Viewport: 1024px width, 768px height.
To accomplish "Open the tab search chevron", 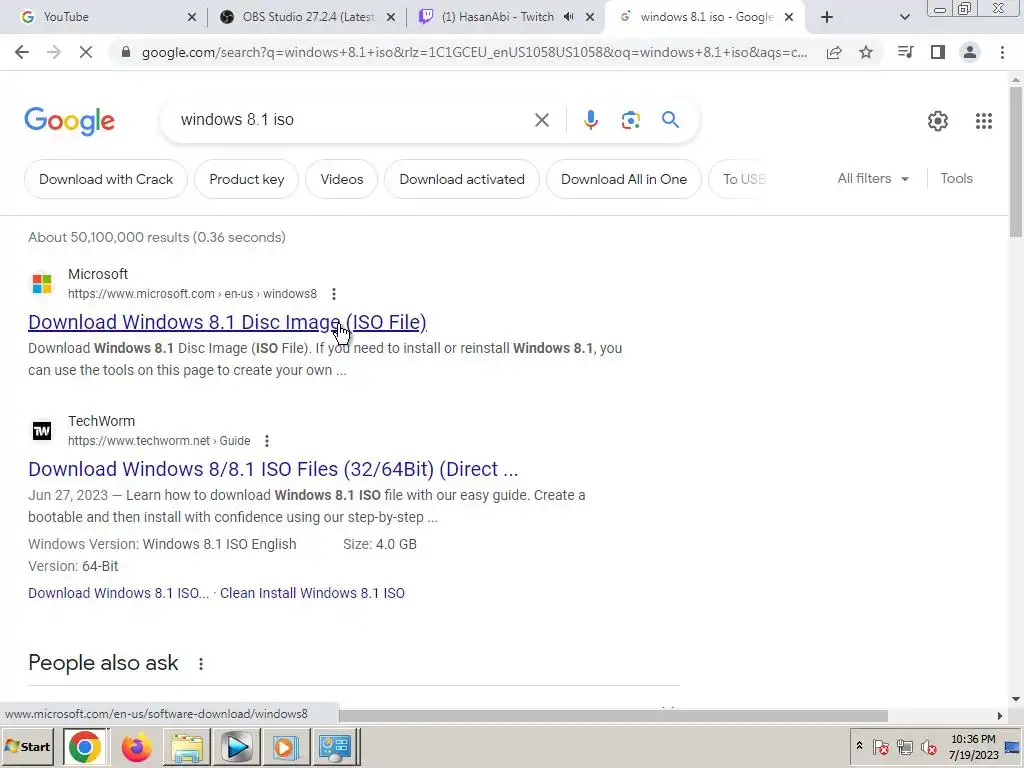I will tap(904, 17).
